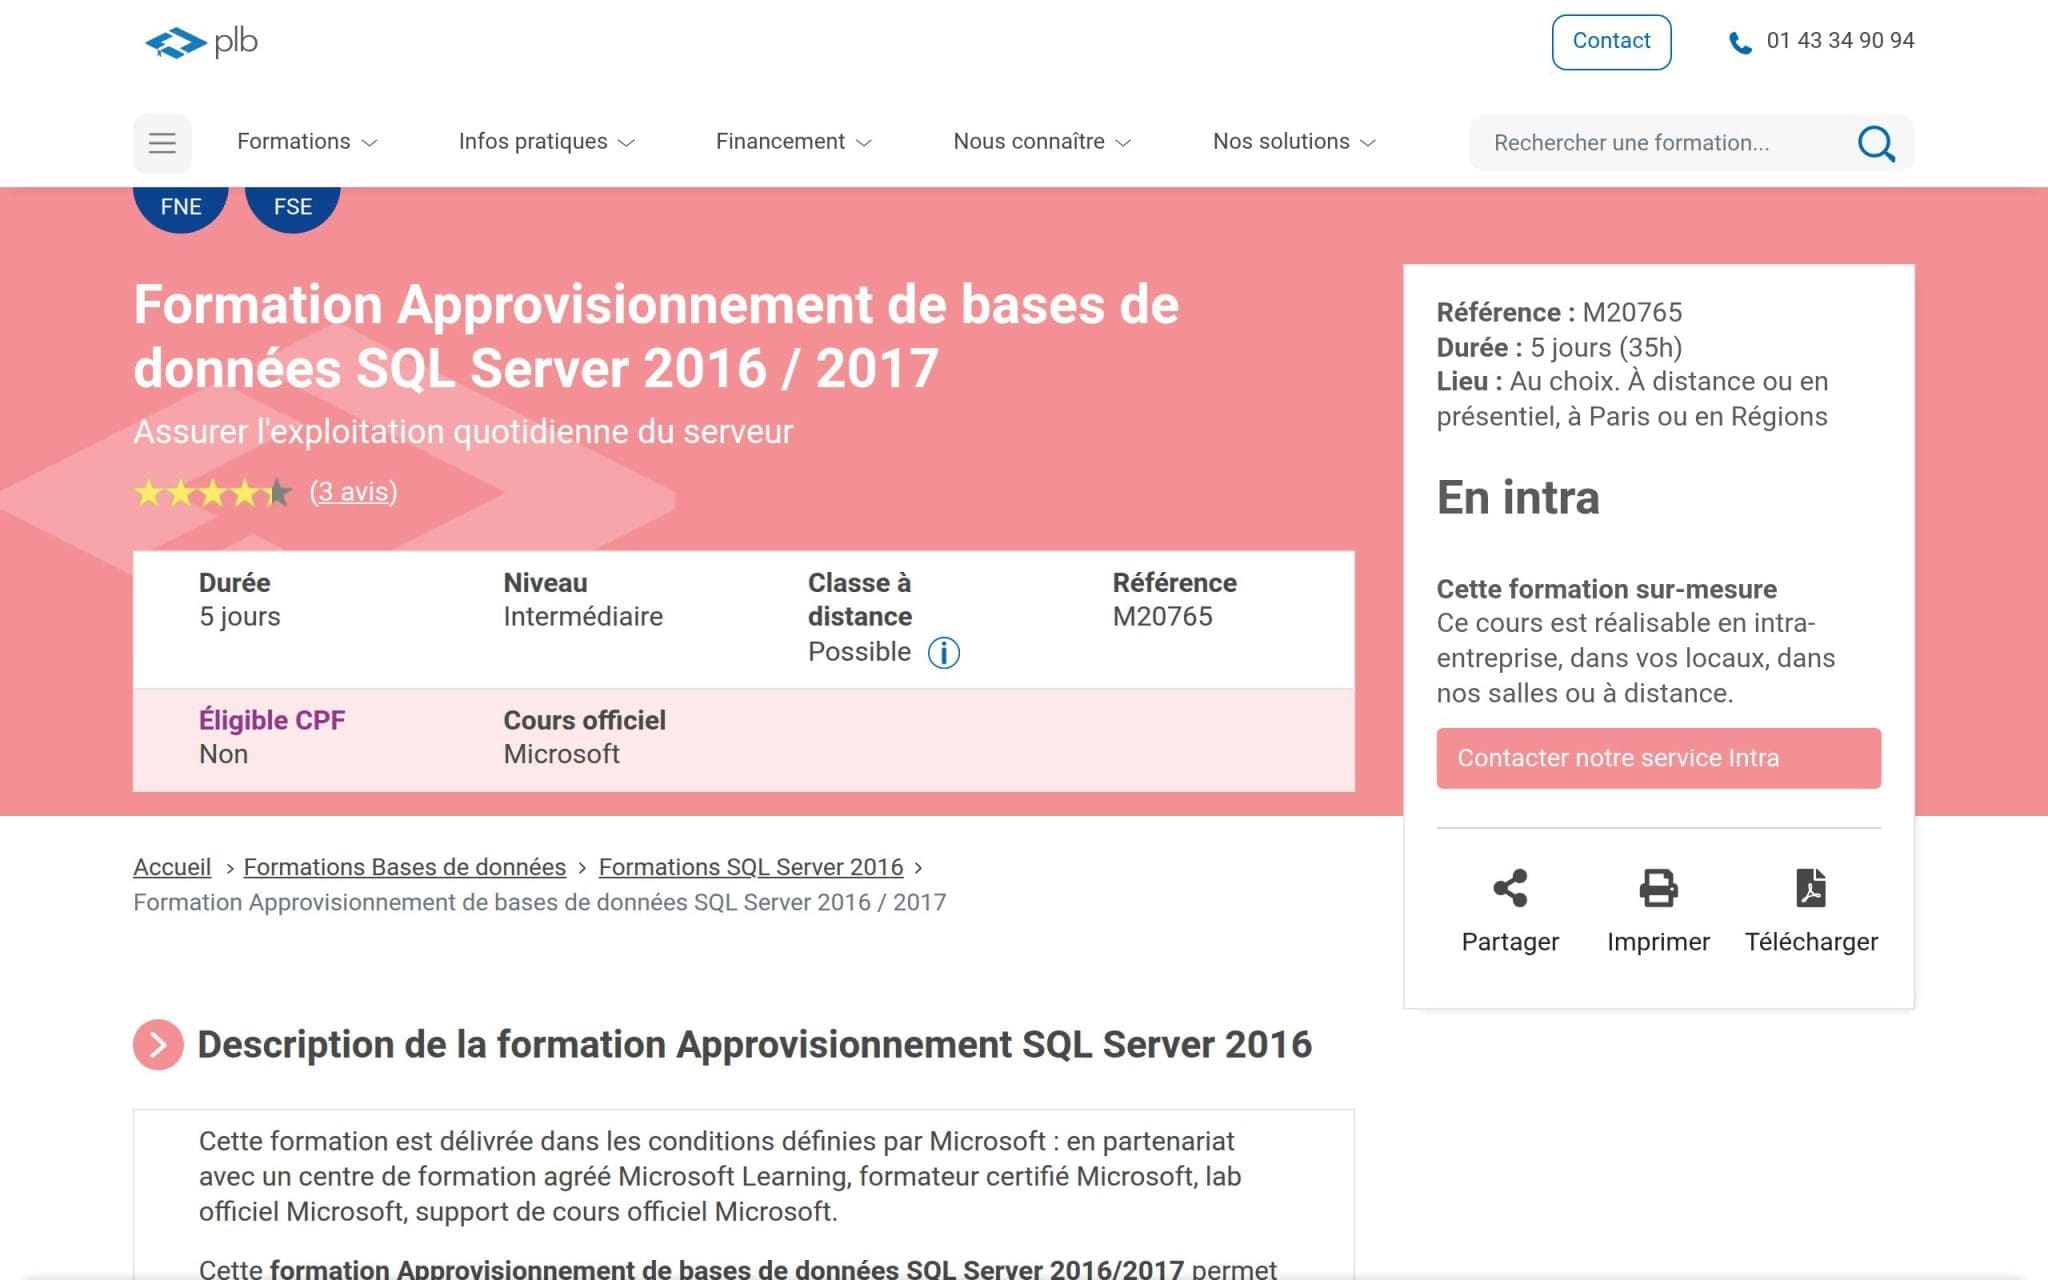Open the Nos solutions dropdown

1294,142
